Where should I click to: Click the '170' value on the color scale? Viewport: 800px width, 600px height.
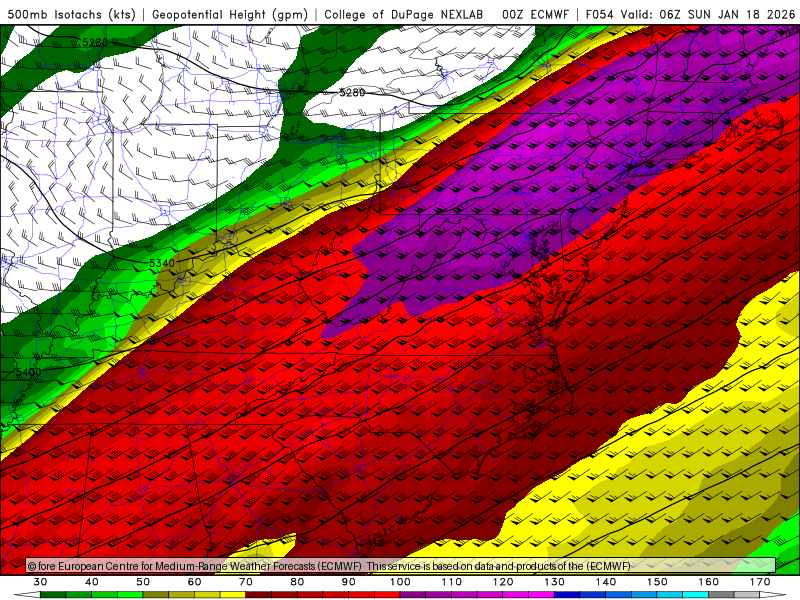(x=760, y=582)
